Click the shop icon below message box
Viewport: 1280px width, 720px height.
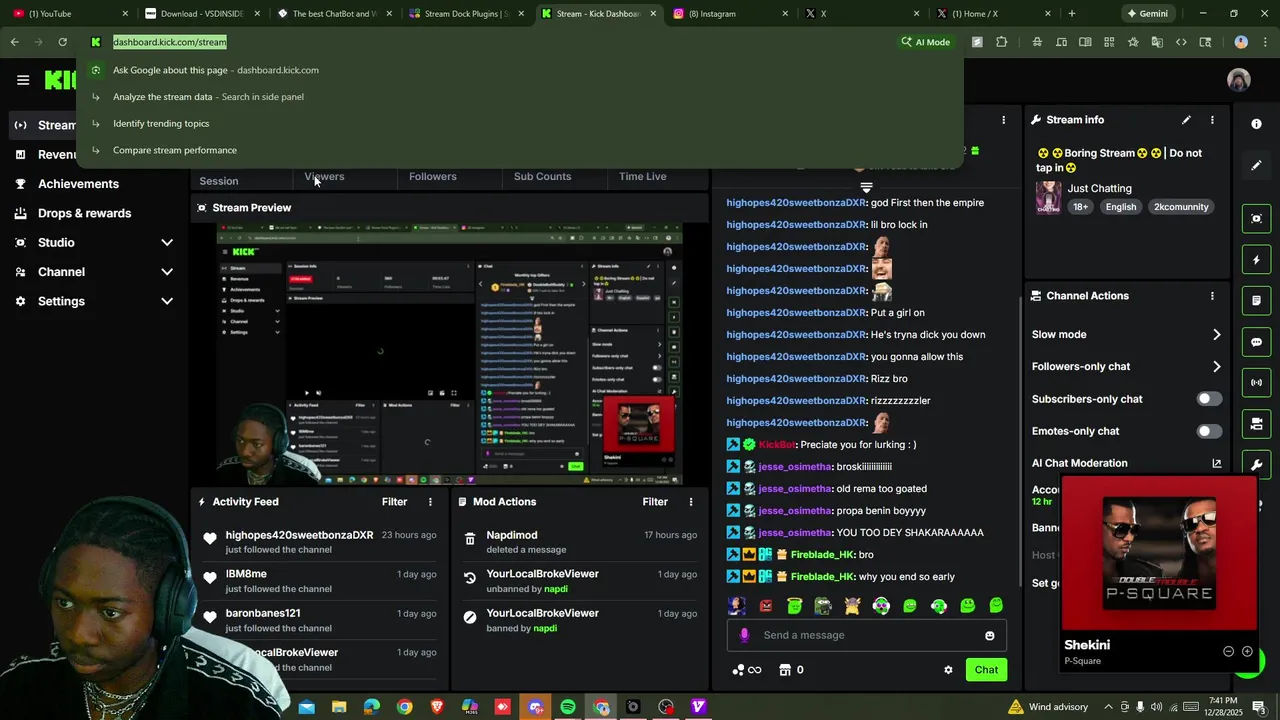tap(785, 670)
